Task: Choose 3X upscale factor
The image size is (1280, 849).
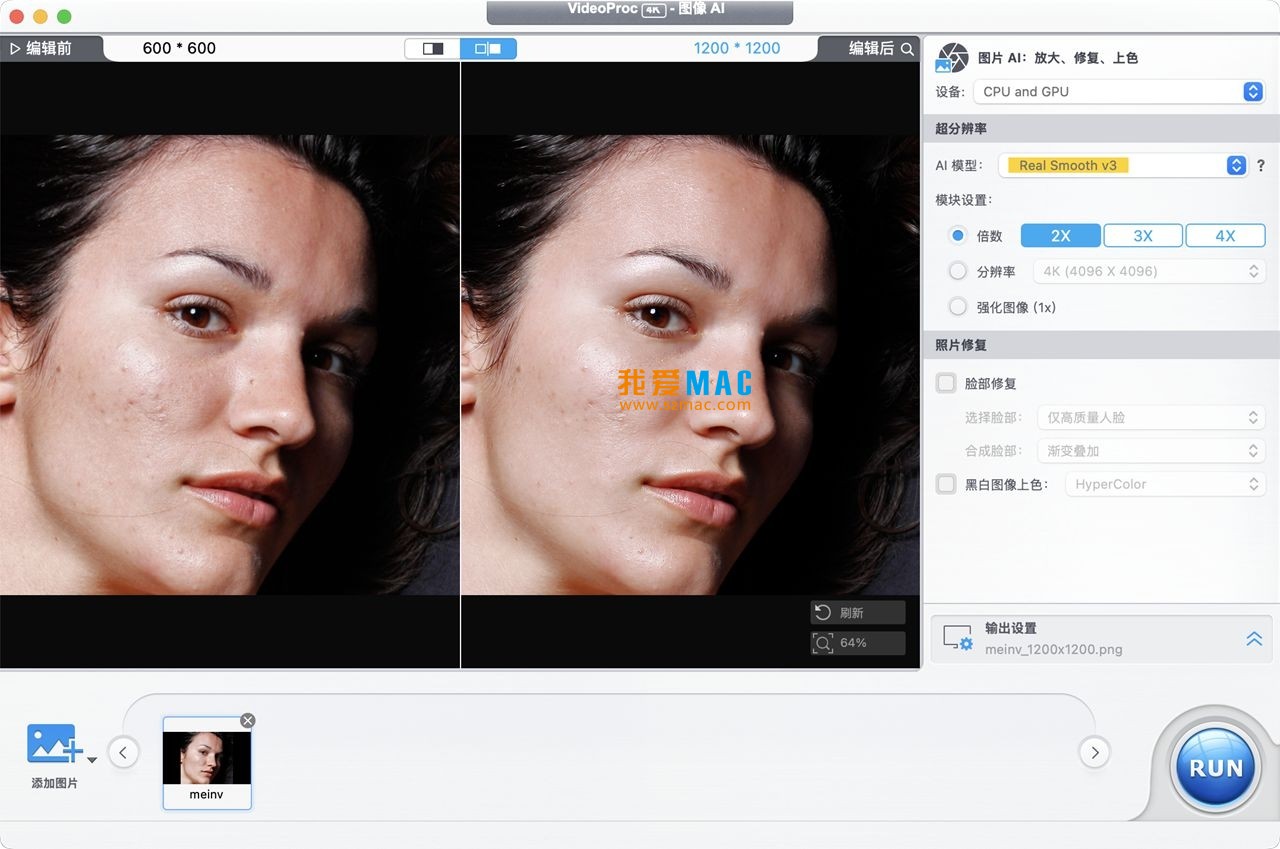Action: pyautogui.click(x=1143, y=236)
